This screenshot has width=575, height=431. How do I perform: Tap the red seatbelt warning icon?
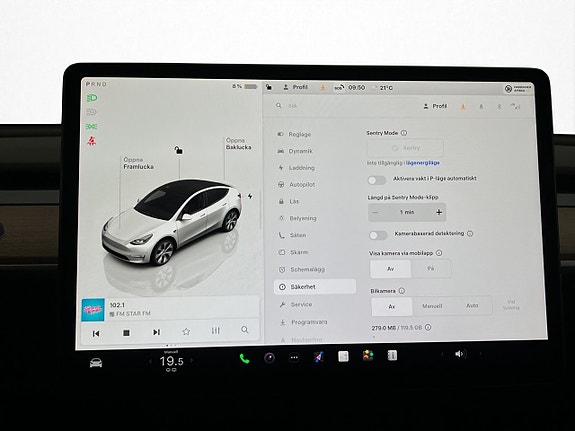pos(91,140)
